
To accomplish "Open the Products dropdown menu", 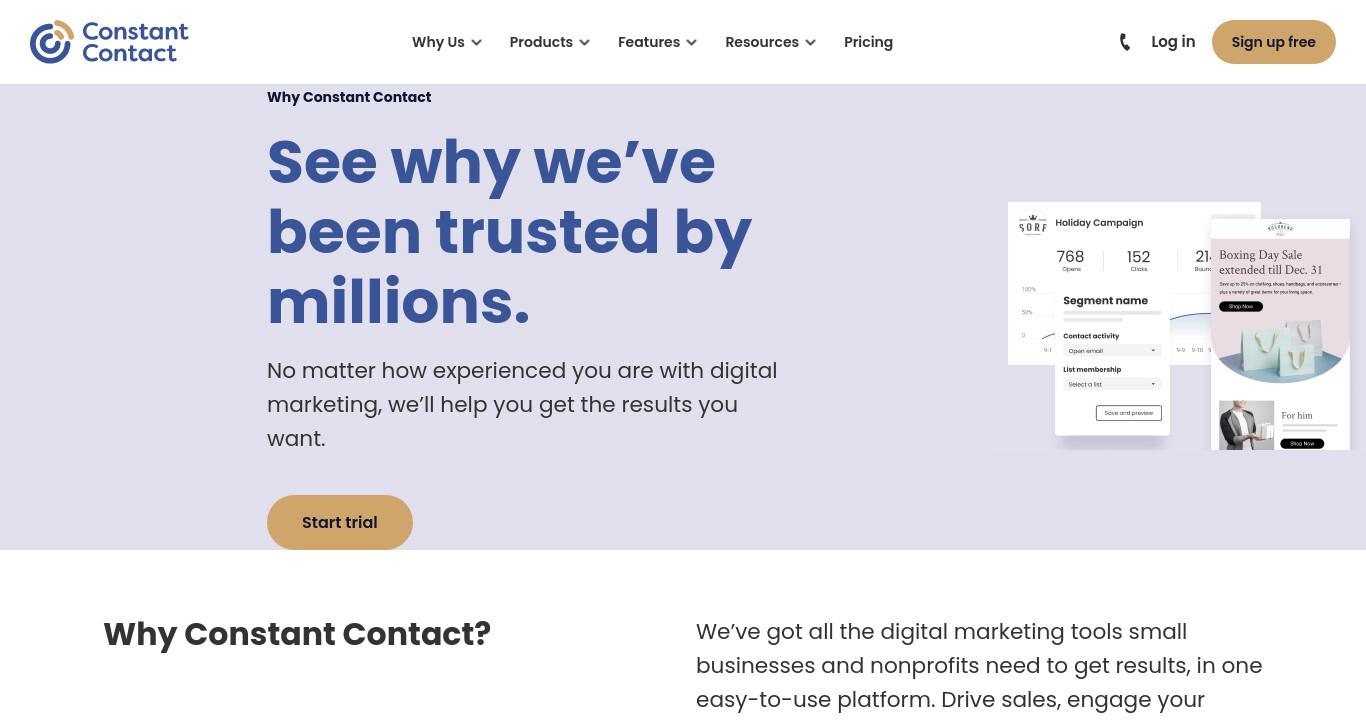I will [549, 42].
